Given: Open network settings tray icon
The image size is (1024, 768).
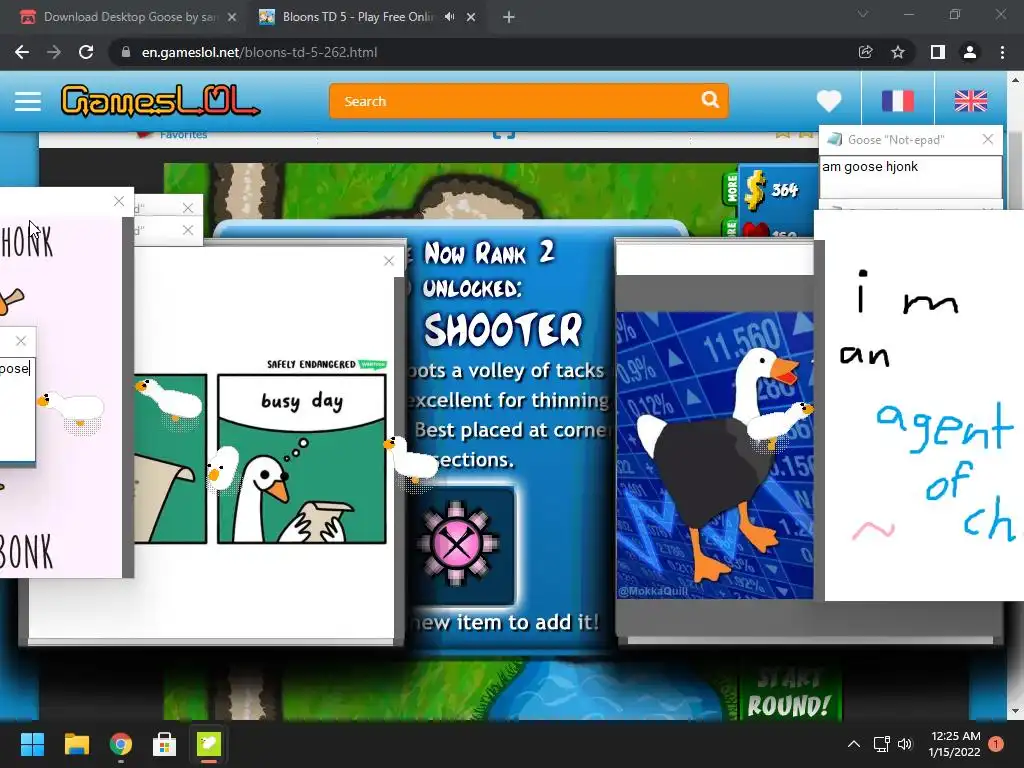Looking at the screenshot, I should point(882,744).
